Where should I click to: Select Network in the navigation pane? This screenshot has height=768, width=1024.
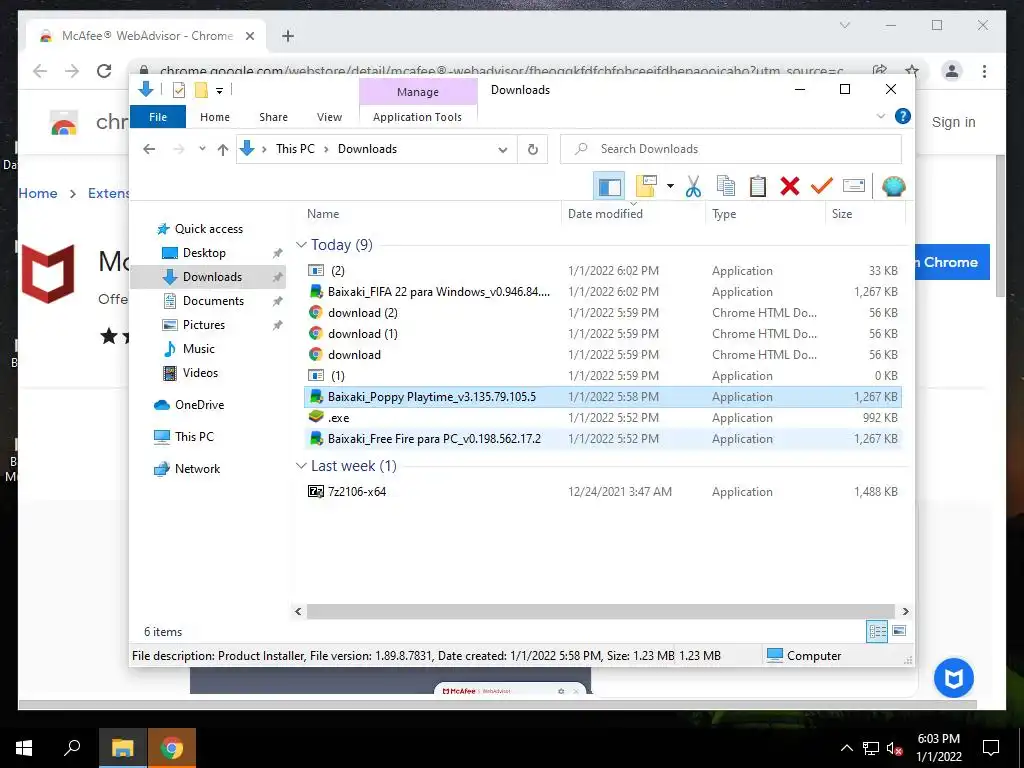coord(197,468)
